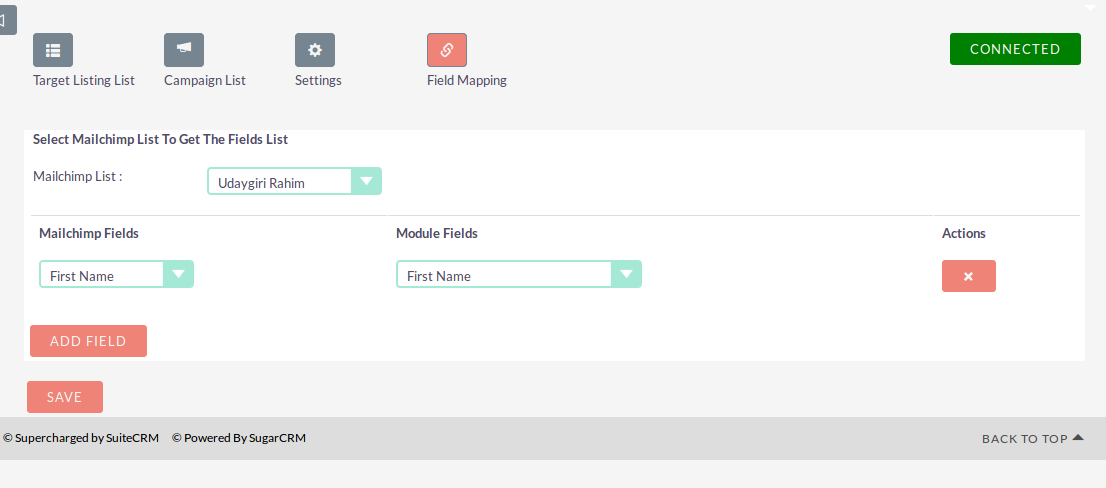This screenshot has height=488, width=1106.
Task: Click the Campaign List label
Action: [205, 80]
